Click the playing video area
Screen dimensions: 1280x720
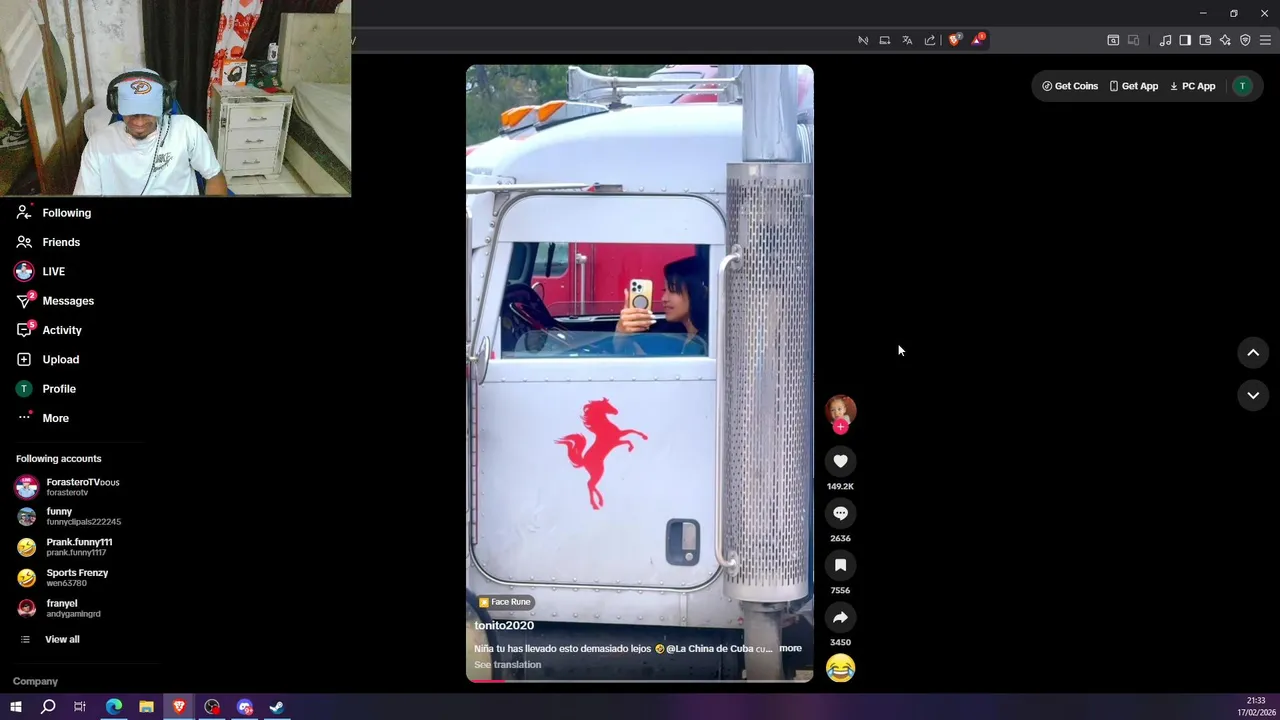coord(640,373)
